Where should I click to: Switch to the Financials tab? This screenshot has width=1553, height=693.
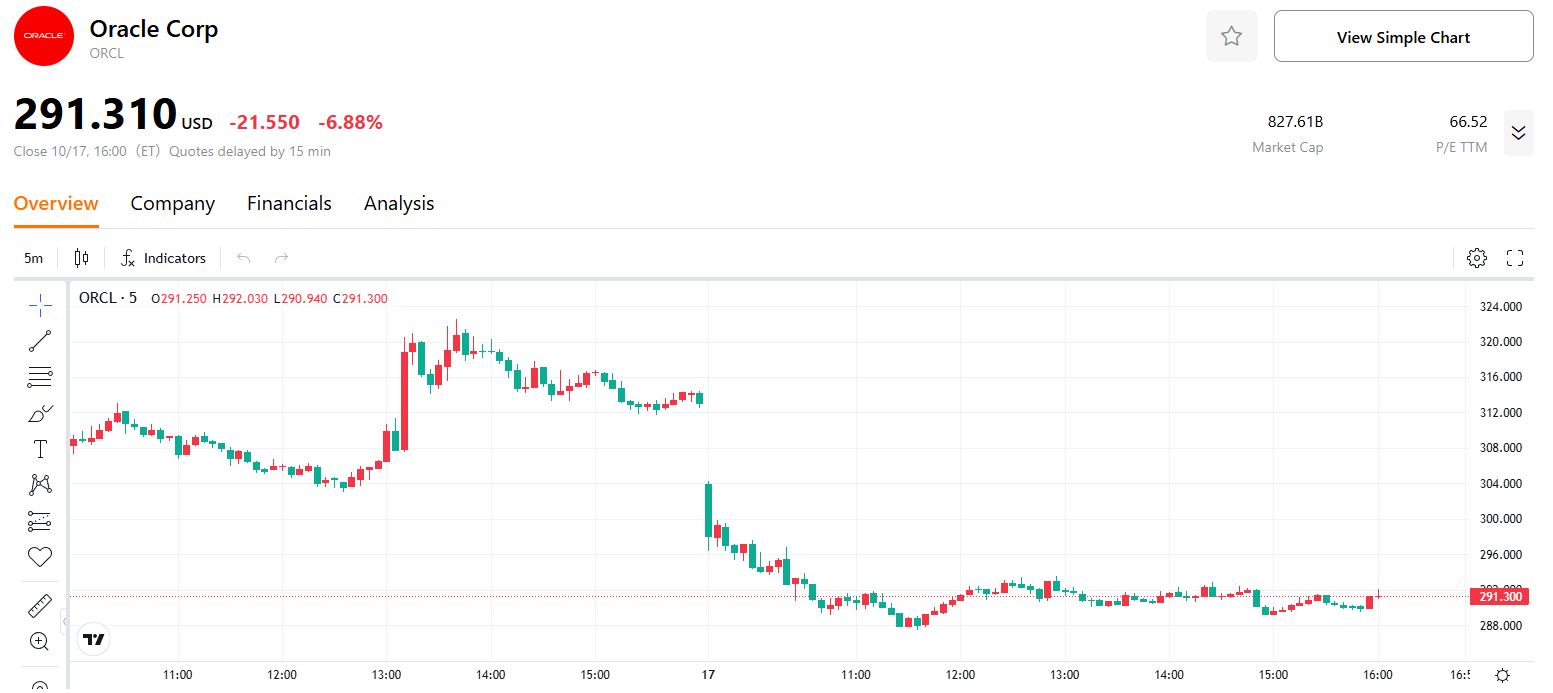point(289,203)
